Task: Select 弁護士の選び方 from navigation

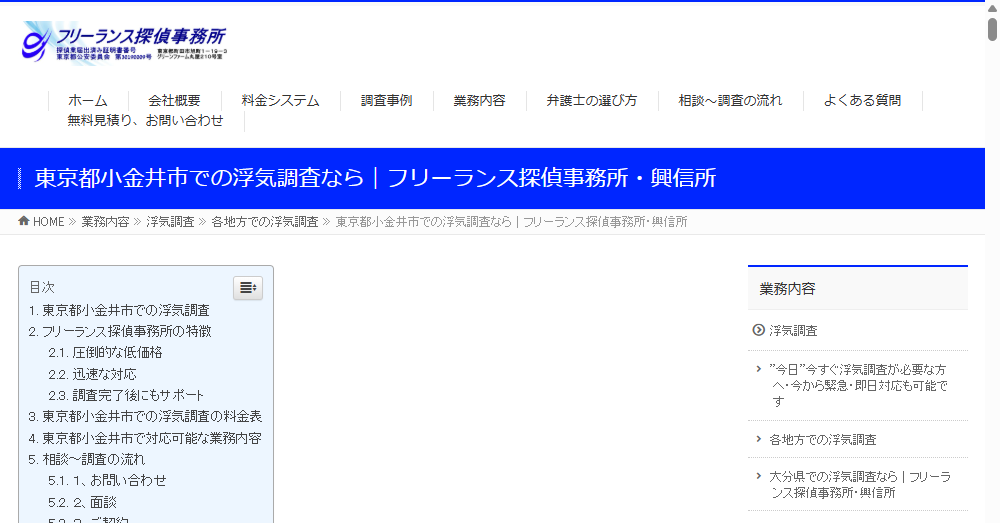Action: pos(591,100)
